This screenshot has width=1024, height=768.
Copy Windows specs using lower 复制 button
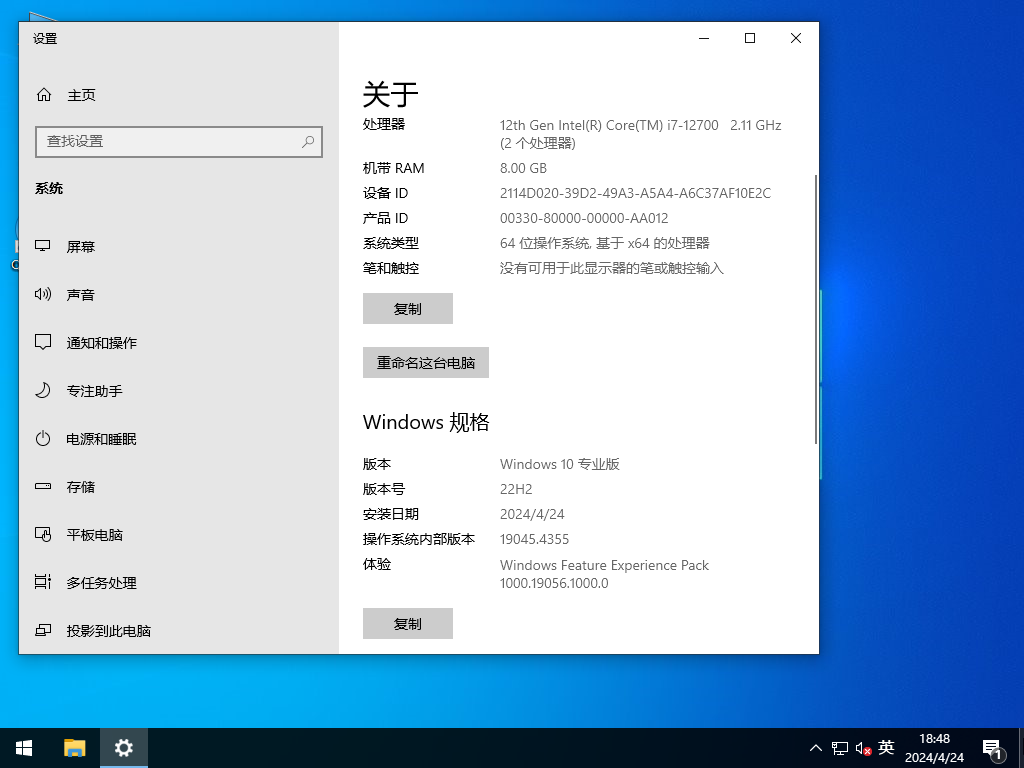click(x=407, y=623)
